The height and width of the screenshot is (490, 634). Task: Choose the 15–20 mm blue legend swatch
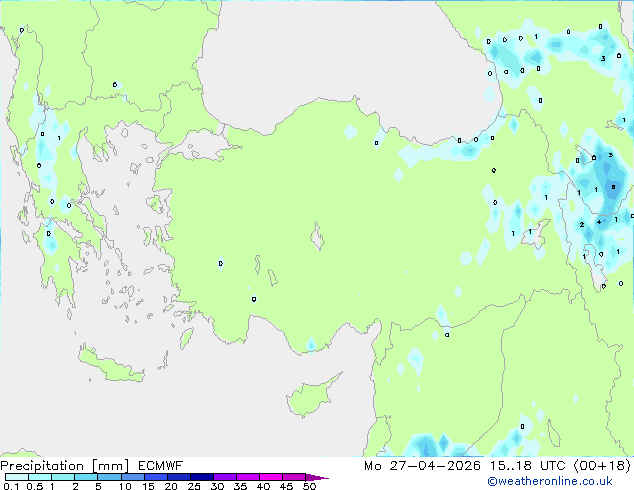pyautogui.click(x=156, y=477)
